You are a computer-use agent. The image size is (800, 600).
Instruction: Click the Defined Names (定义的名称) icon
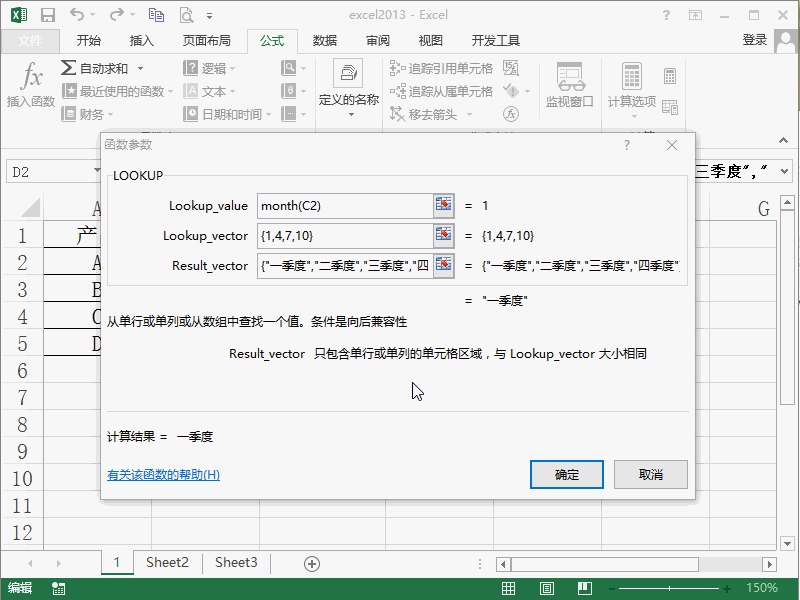pyautogui.click(x=348, y=73)
